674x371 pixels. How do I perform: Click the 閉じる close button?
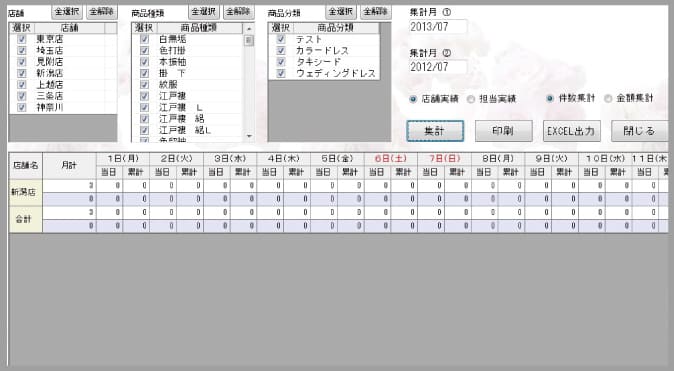[640, 131]
